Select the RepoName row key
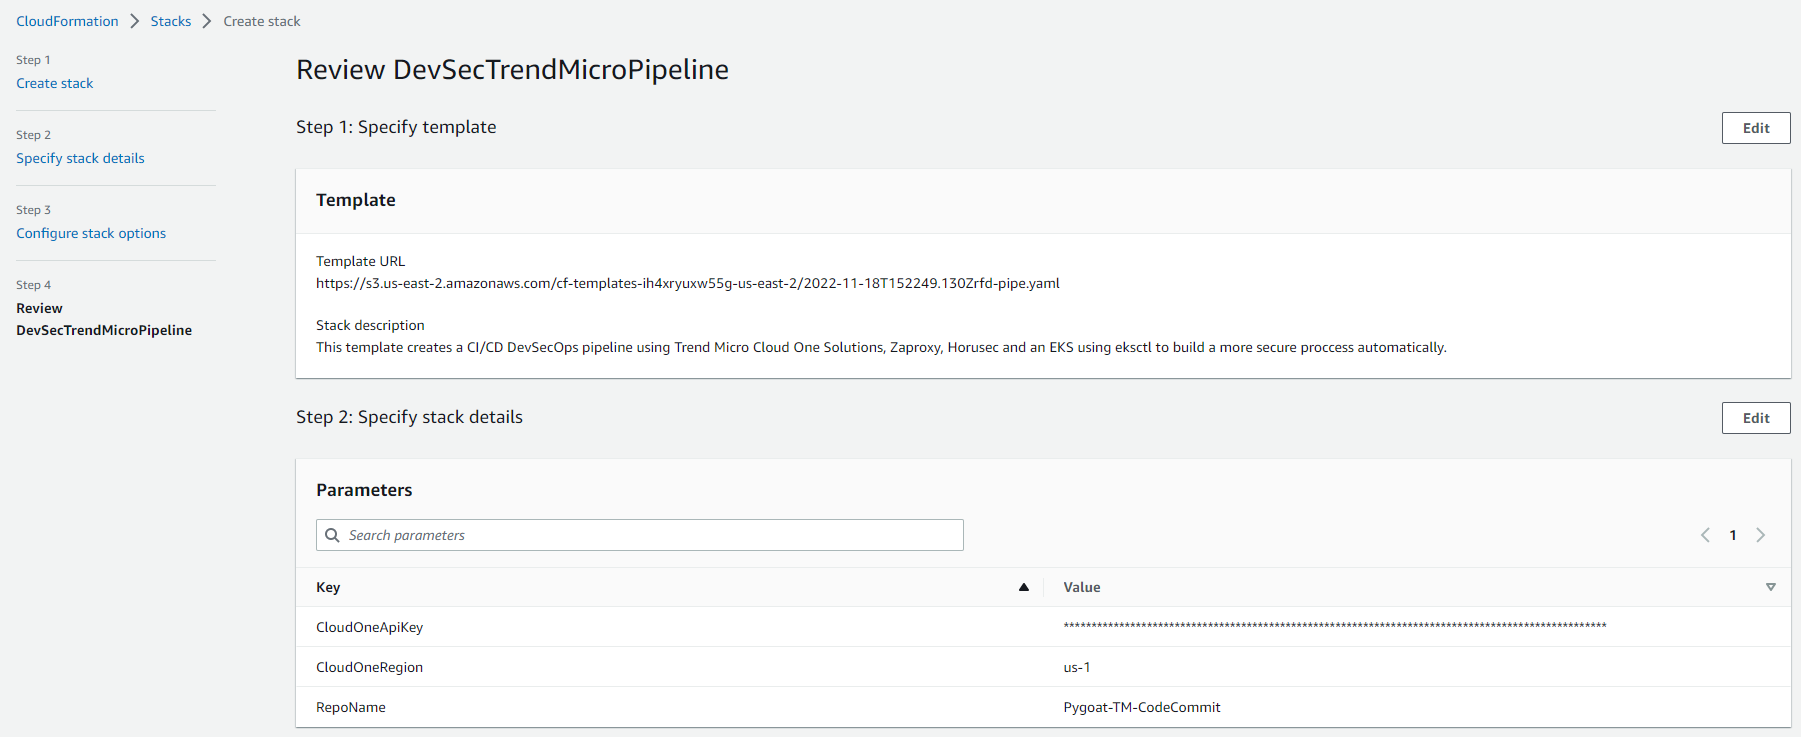 [351, 707]
